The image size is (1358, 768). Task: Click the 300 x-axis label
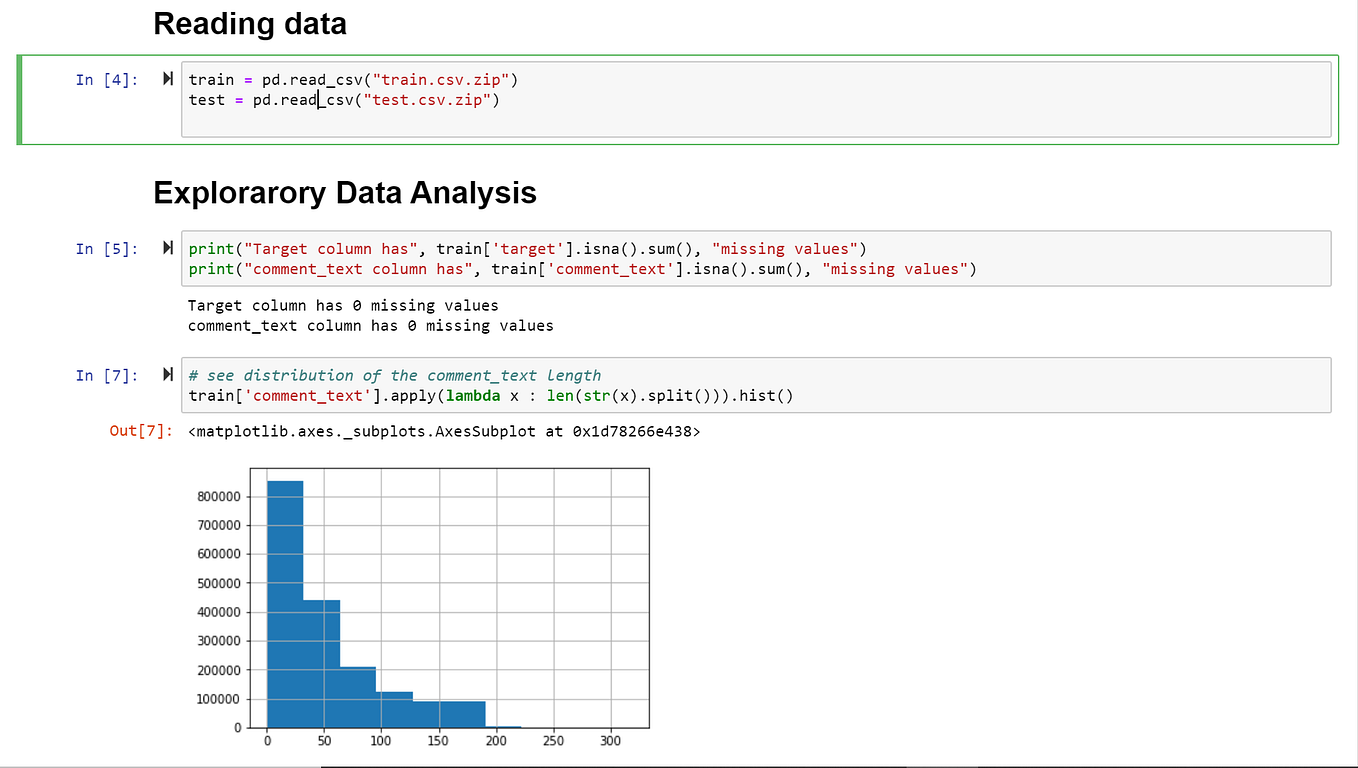[x=610, y=741]
